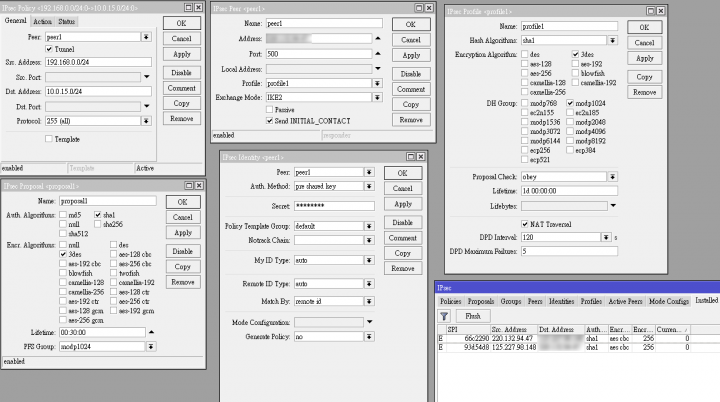Screen dimensions: 720x402
Task: Click the Dst. Address field in IPsec Policy
Action: (98, 91)
